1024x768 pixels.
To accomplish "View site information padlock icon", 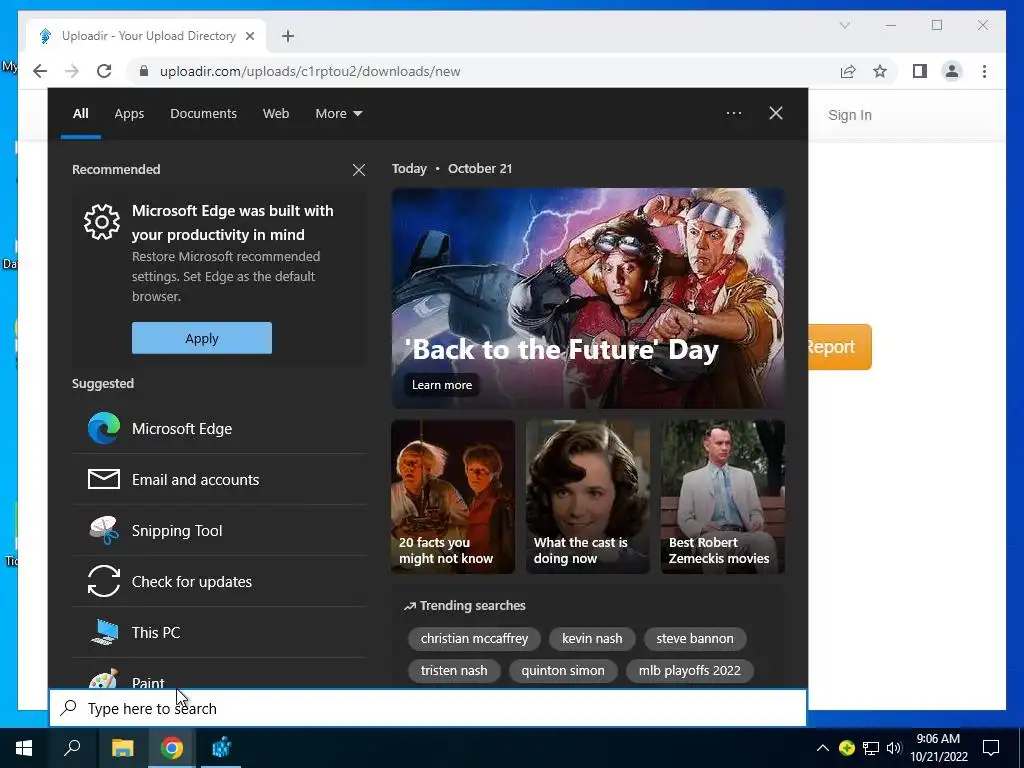I will [x=144, y=71].
